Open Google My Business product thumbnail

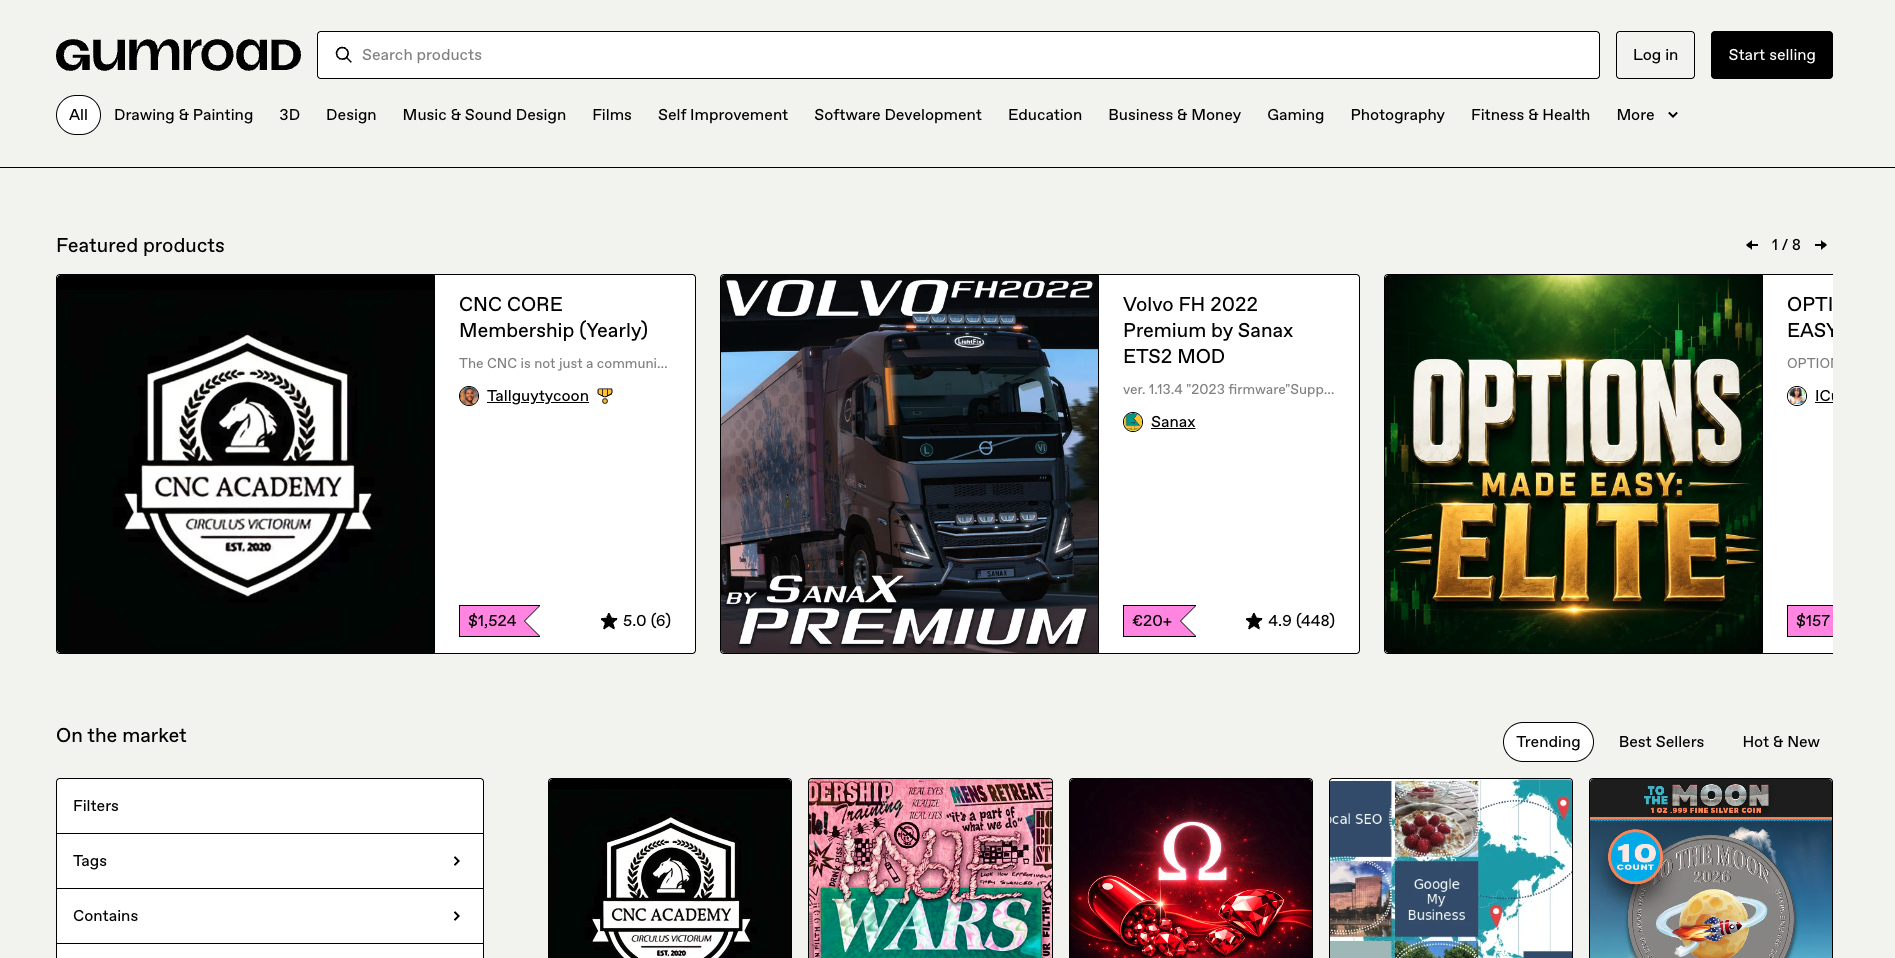coord(1451,868)
